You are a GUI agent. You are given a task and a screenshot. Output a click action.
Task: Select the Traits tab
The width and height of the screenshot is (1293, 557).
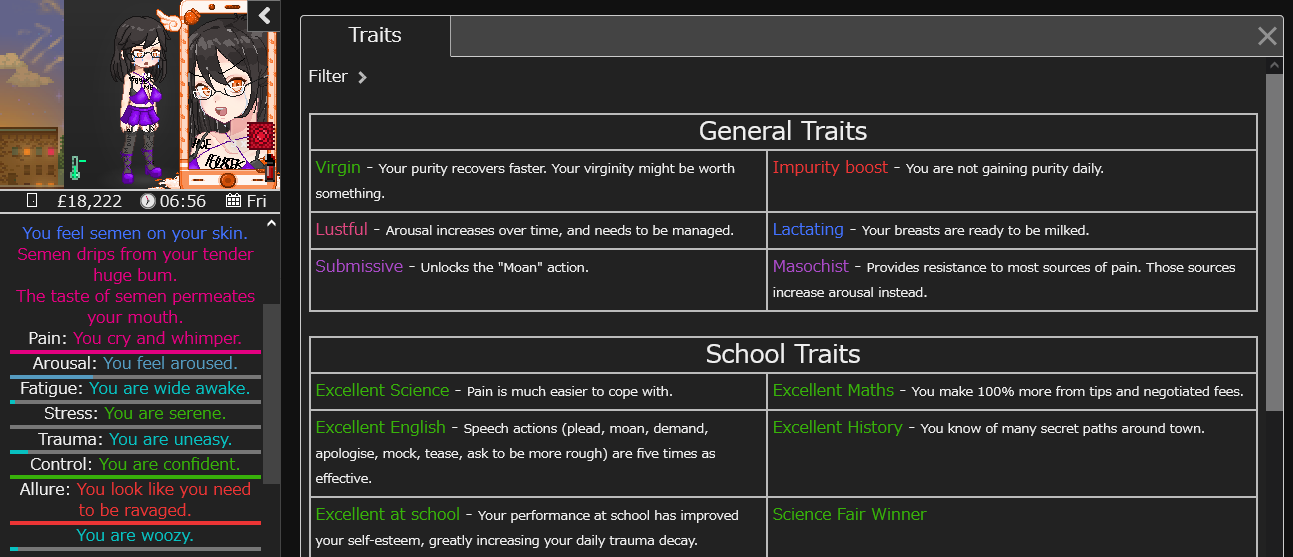pyautogui.click(x=375, y=35)
